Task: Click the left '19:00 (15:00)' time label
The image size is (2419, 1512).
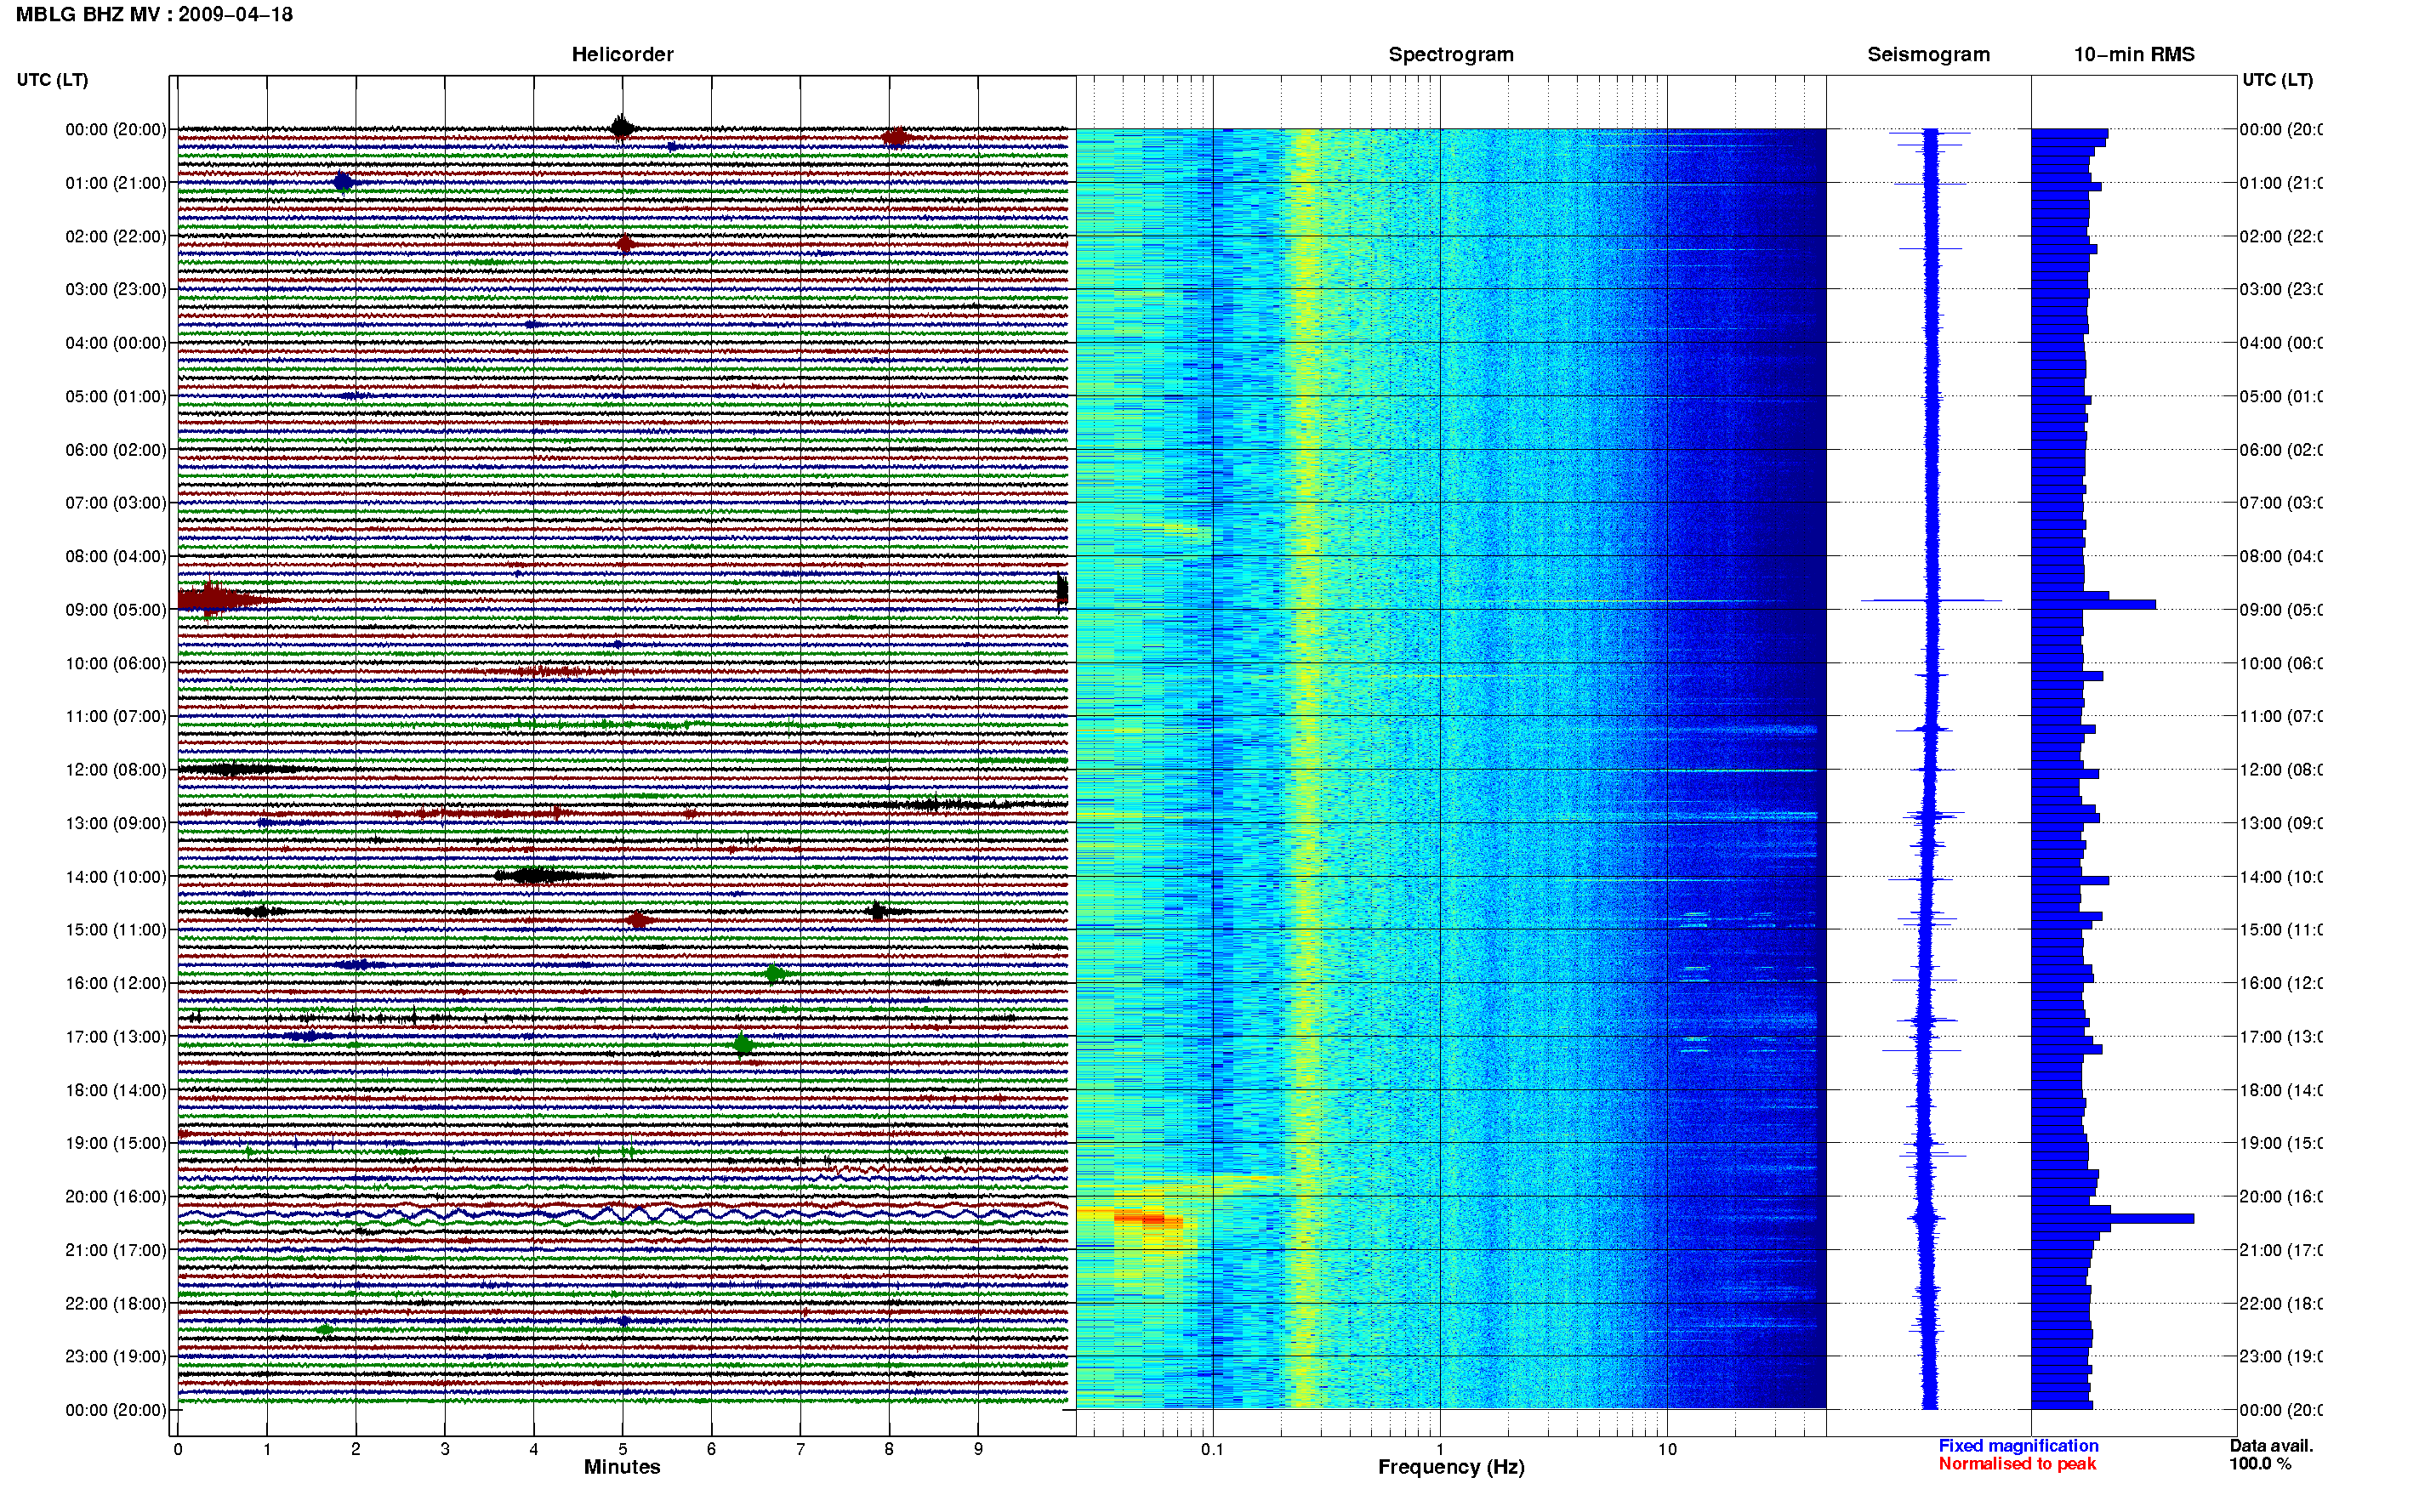Action: coord(116,1143)
